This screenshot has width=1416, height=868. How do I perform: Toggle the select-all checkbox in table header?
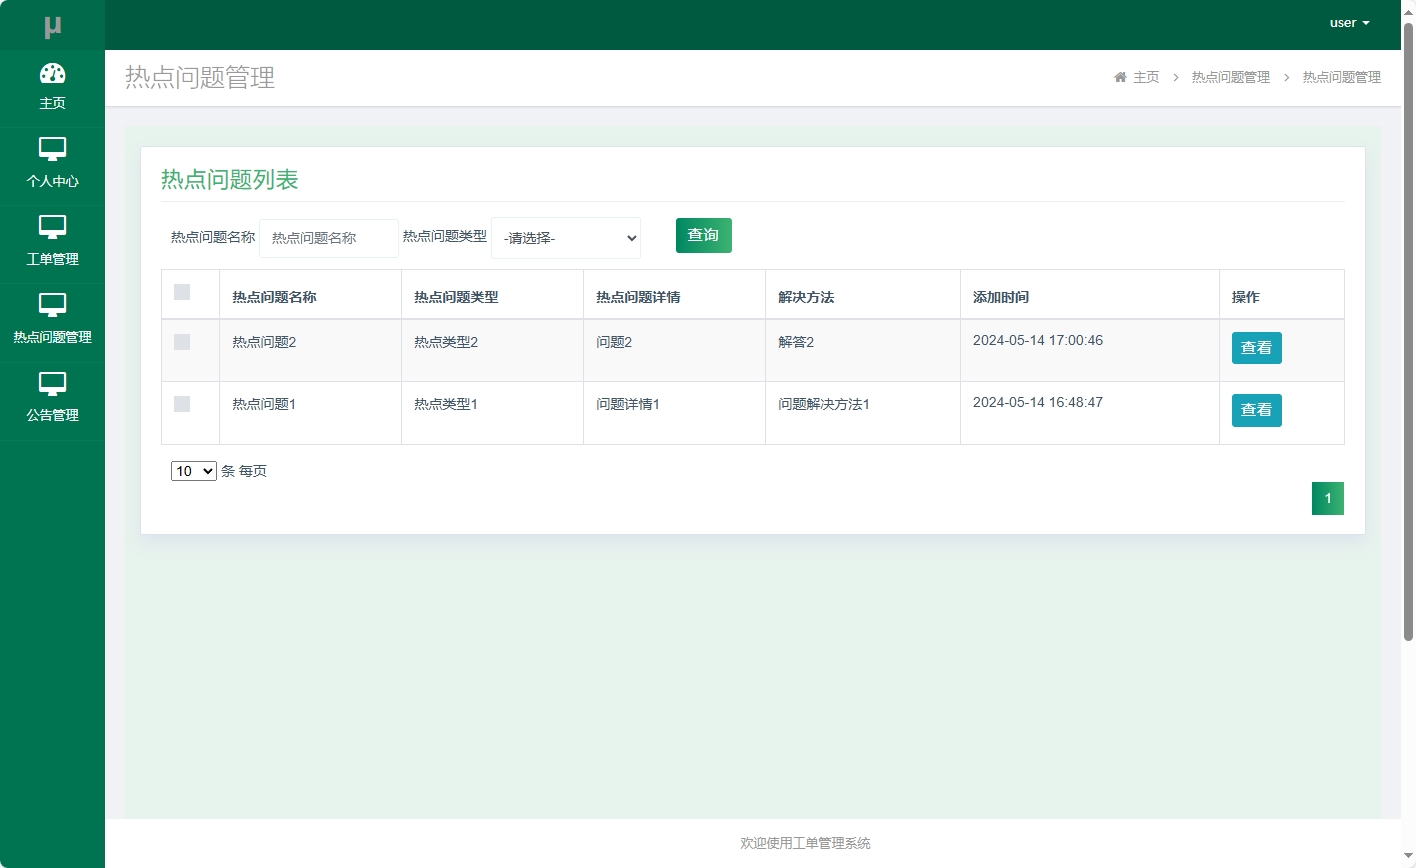[182, 290]
